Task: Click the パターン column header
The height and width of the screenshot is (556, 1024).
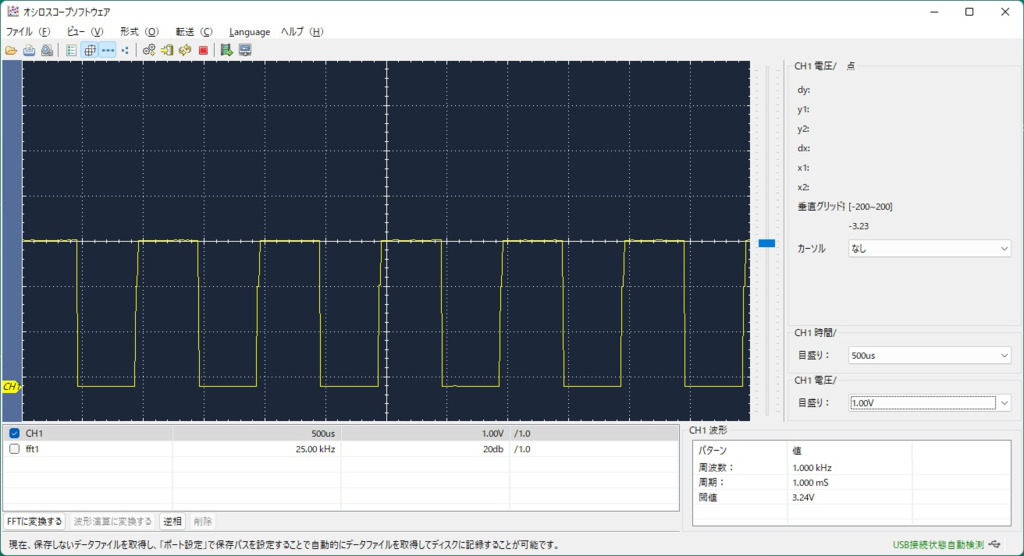Action: 712,451
